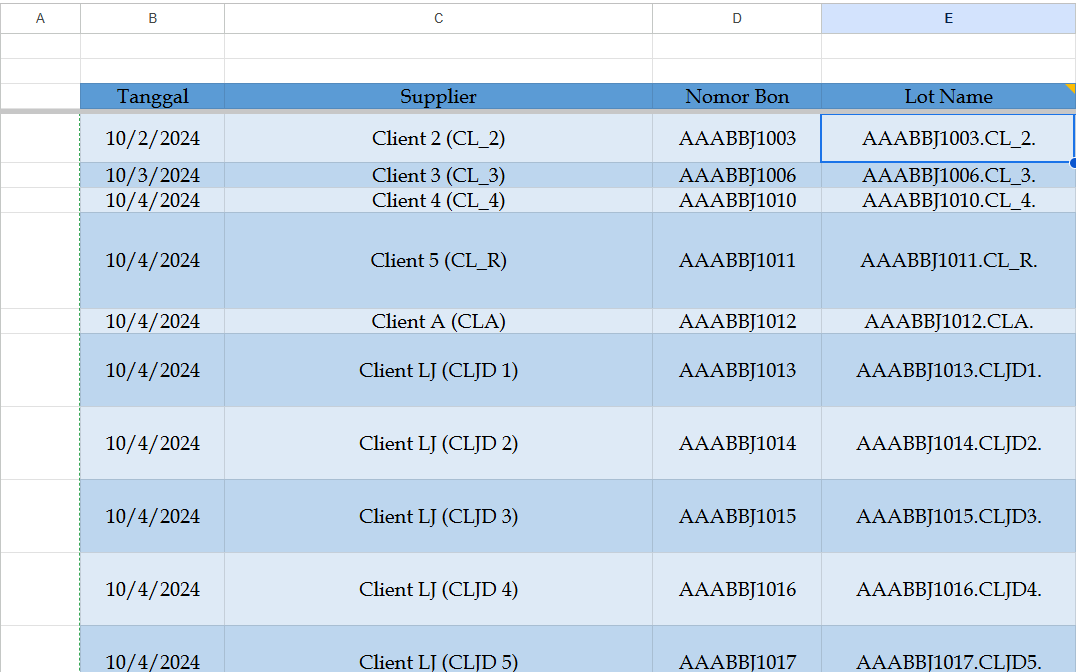Image resolution: width=1076 pixels, height=672 pixels.
Task: Select date cell in CLJD 3 row
Action: click(x=152, y=516)
